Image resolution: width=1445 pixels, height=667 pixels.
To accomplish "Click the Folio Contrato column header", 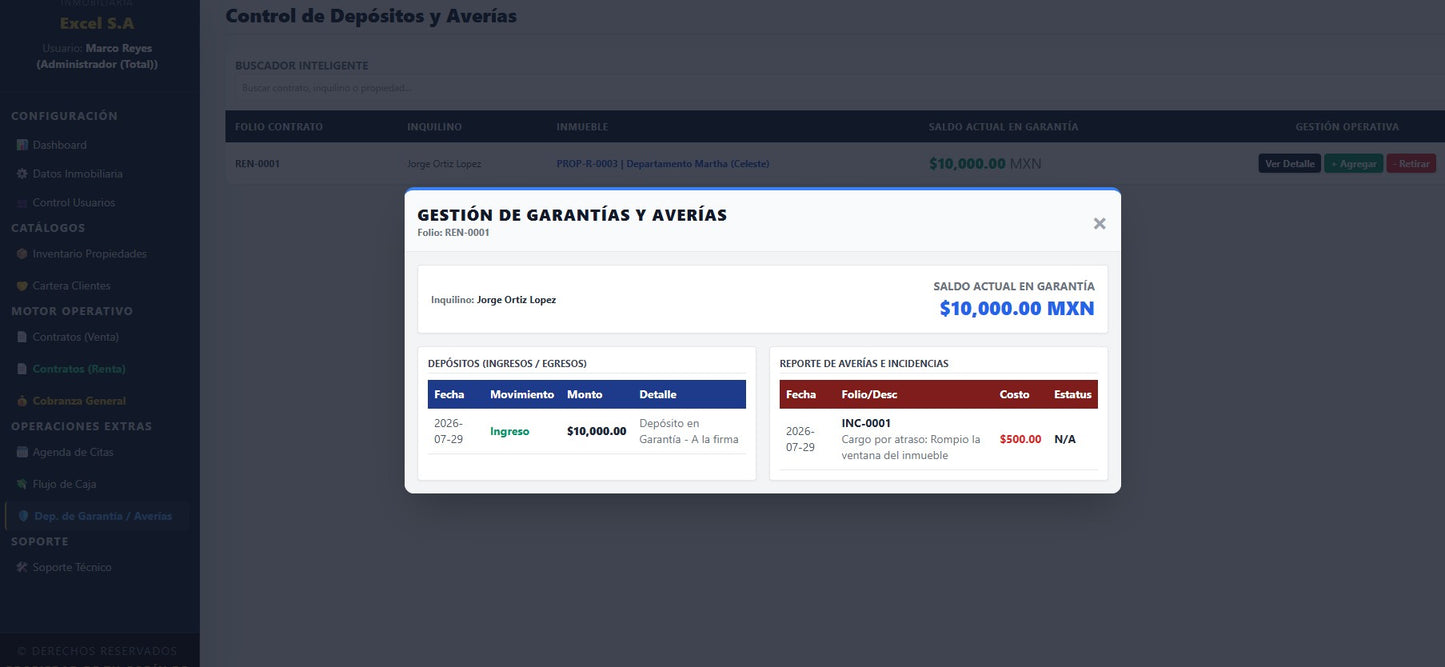I will (x=279, y=127).
